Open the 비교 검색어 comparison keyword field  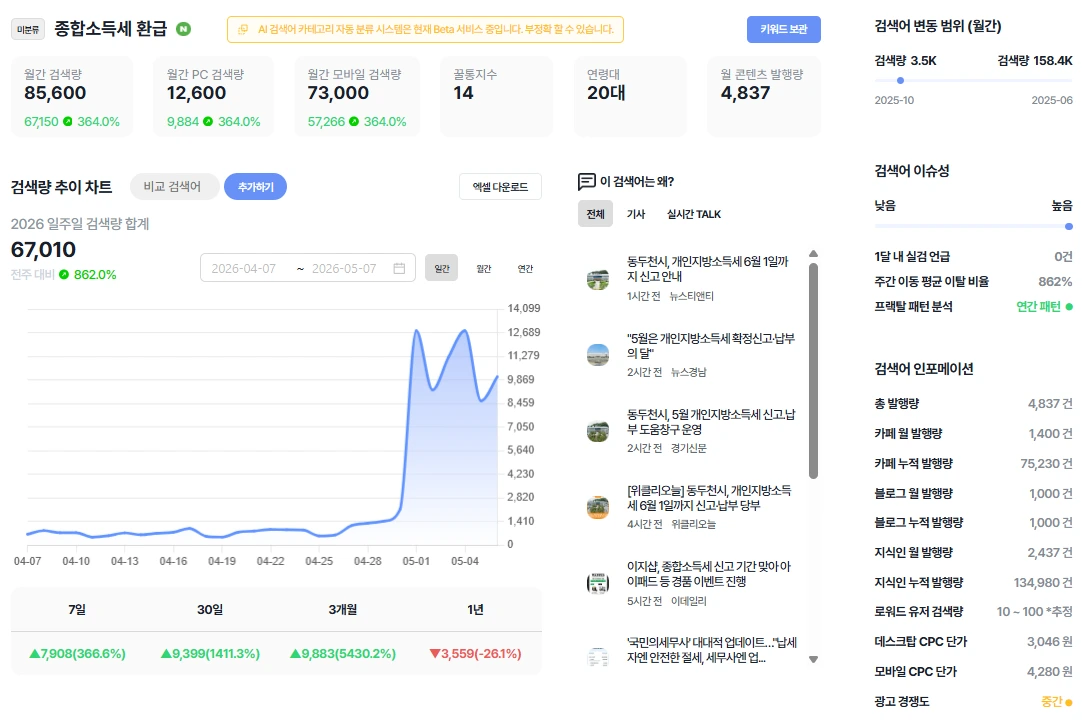coord(174,186)
